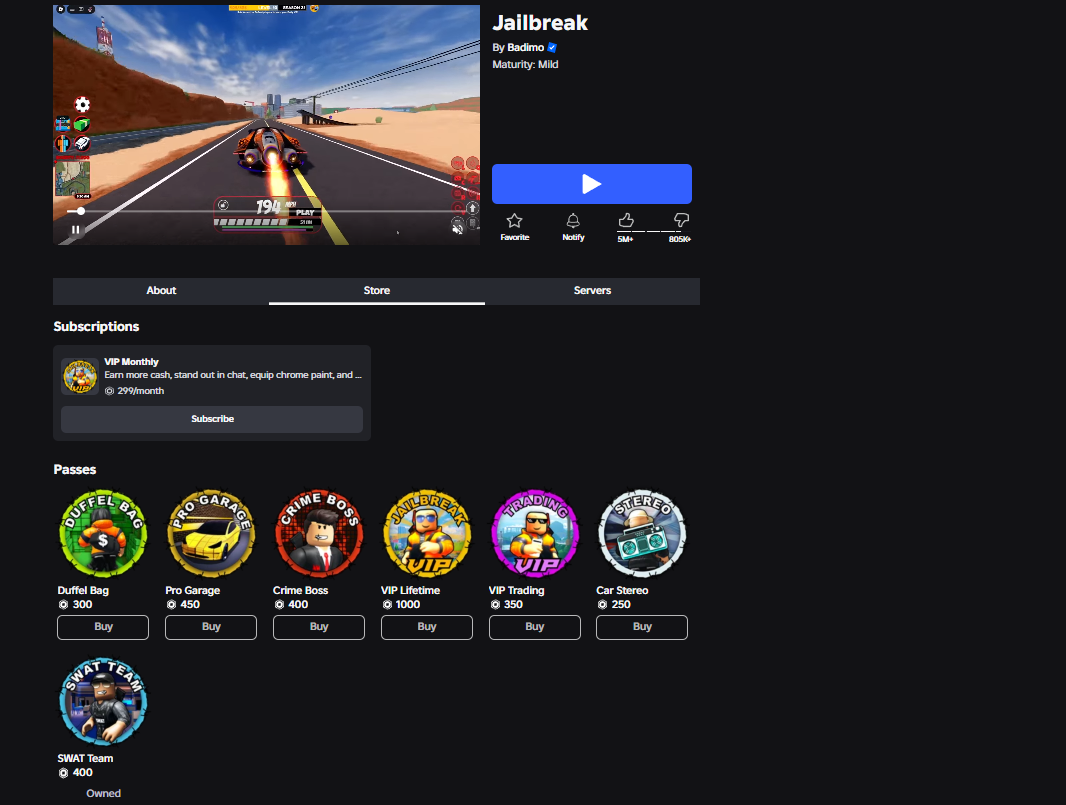Adjust the video progress slider handle
The image size is (1066, 805).
[81, 211]
